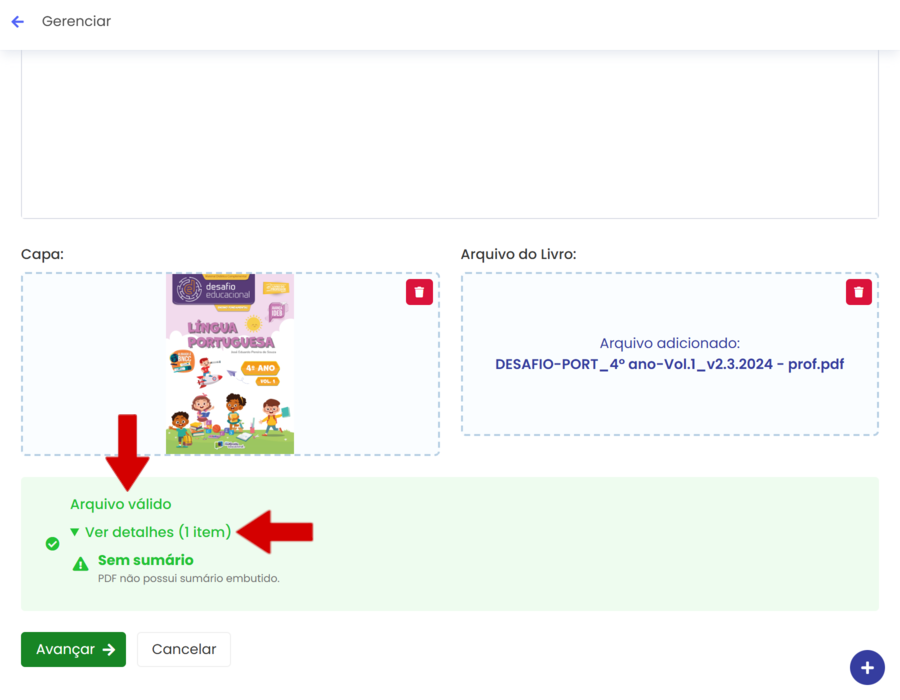Remove the book file using trash icon
Image resolution: width=900 pixels, height=700 pixels.
click(x=858, y=292)
